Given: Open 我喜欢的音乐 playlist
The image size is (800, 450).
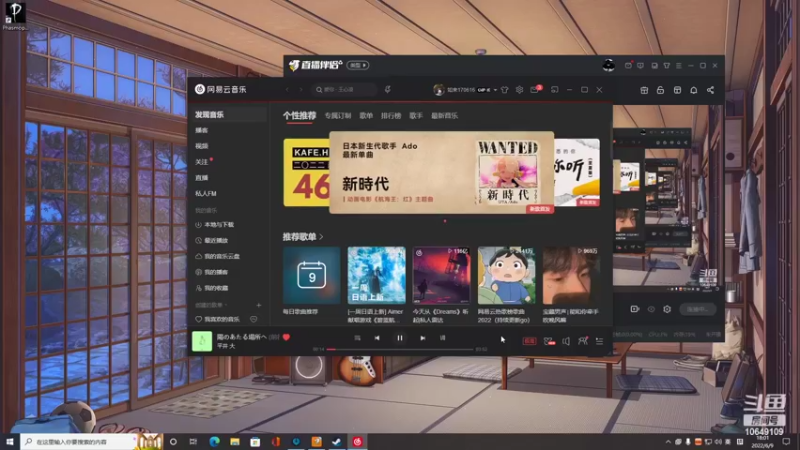Looking at the screenshot, I should tap(218, 319).
